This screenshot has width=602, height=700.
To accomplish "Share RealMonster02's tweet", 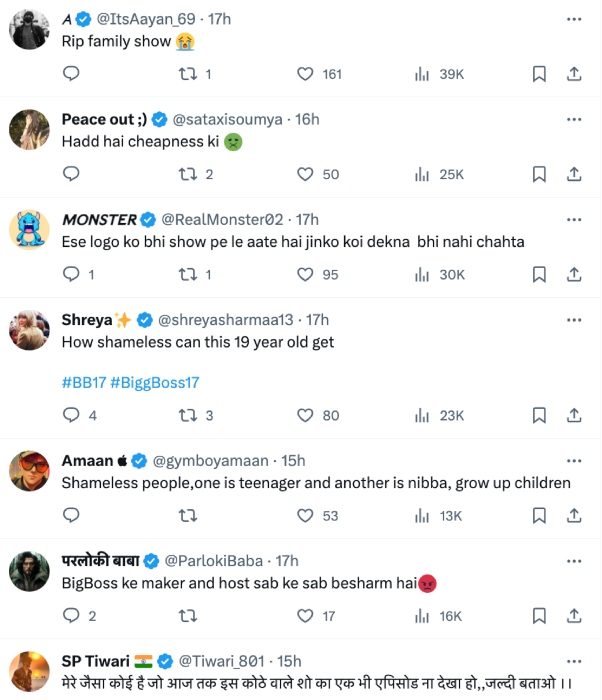I will 574,274.
